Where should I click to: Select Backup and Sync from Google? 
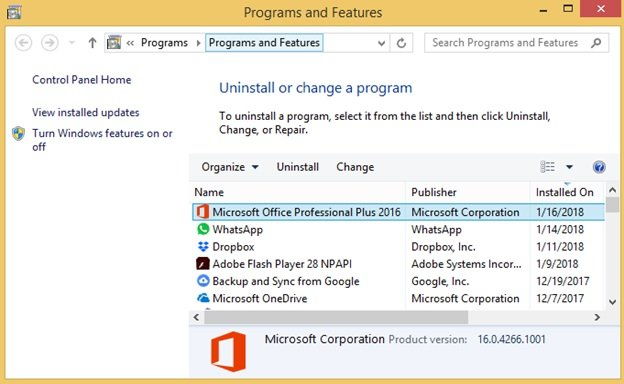(286, 281)
